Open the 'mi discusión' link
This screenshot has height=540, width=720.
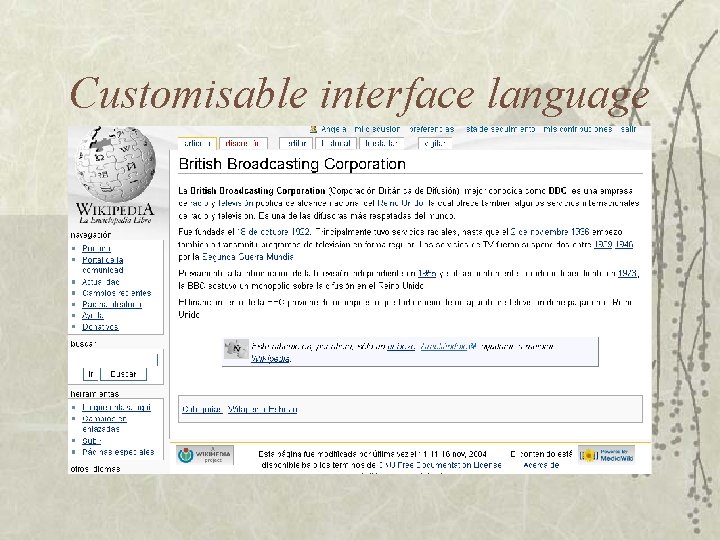(x=377, y=129)
